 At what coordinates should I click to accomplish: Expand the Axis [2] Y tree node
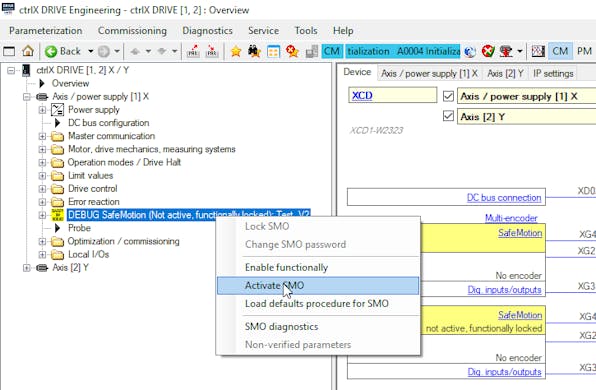click(x=27, y=268)
